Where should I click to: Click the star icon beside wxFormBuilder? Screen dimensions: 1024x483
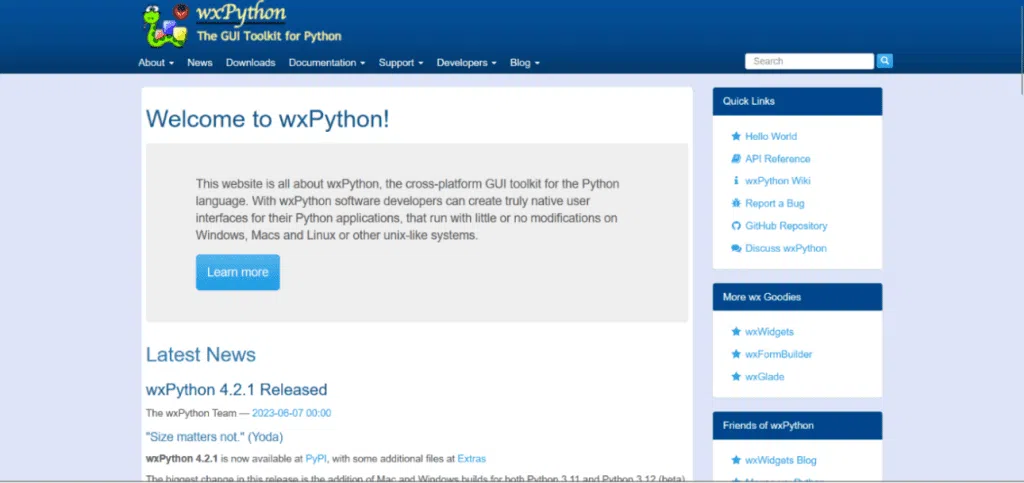tap(736, 354)
